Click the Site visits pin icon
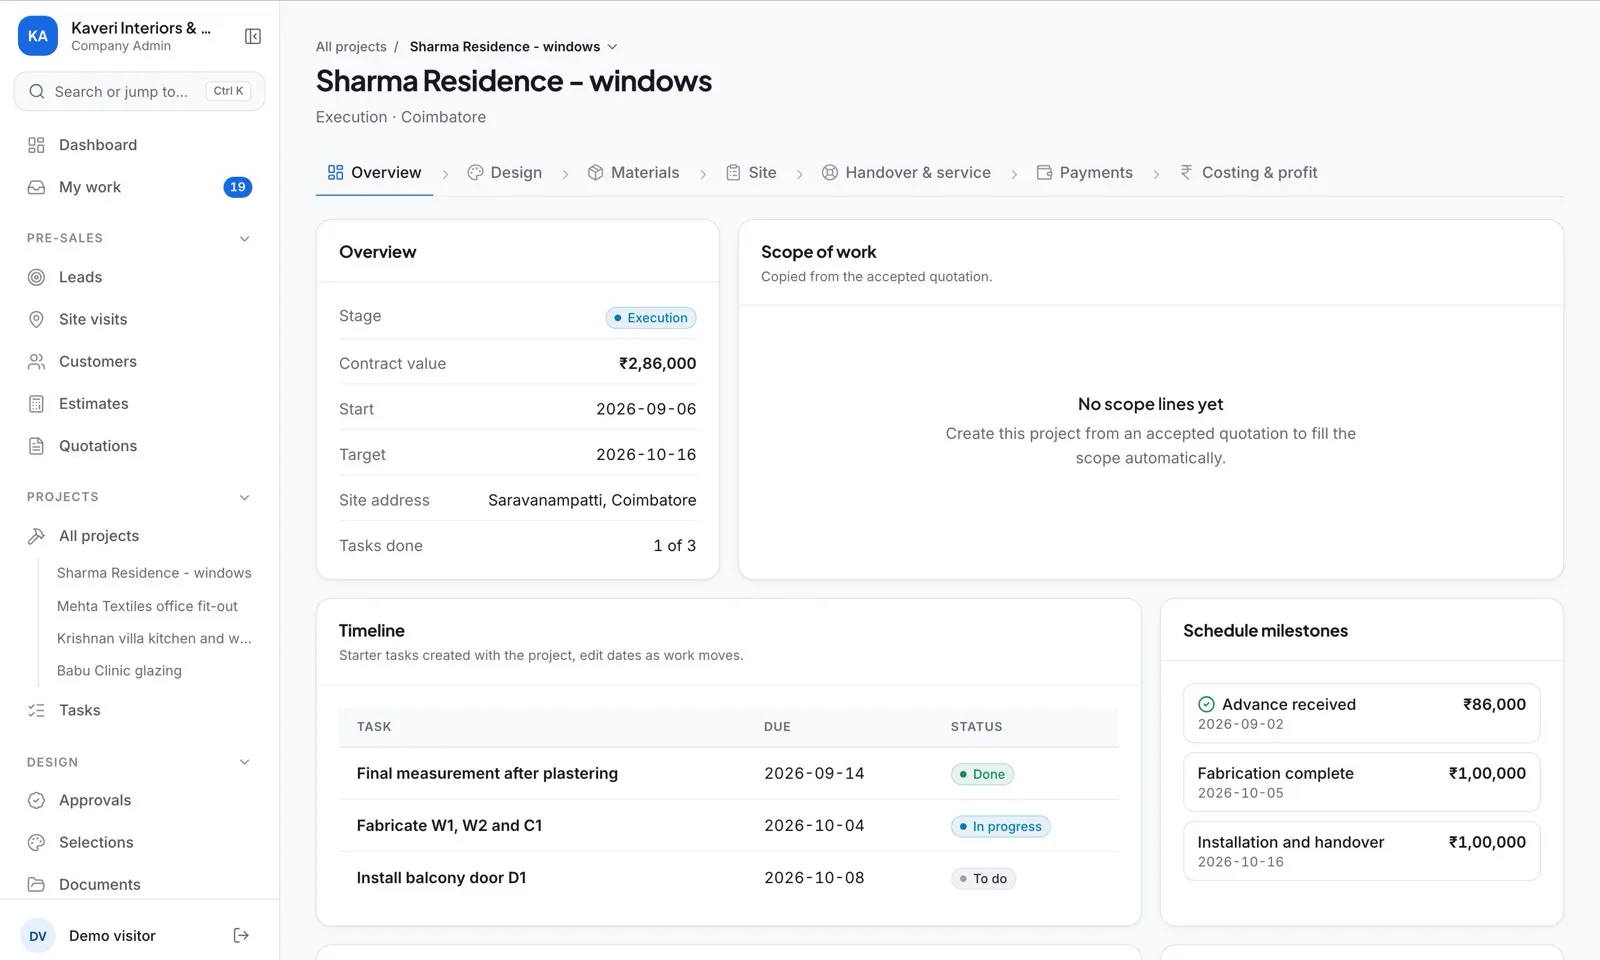 point(36,319)
